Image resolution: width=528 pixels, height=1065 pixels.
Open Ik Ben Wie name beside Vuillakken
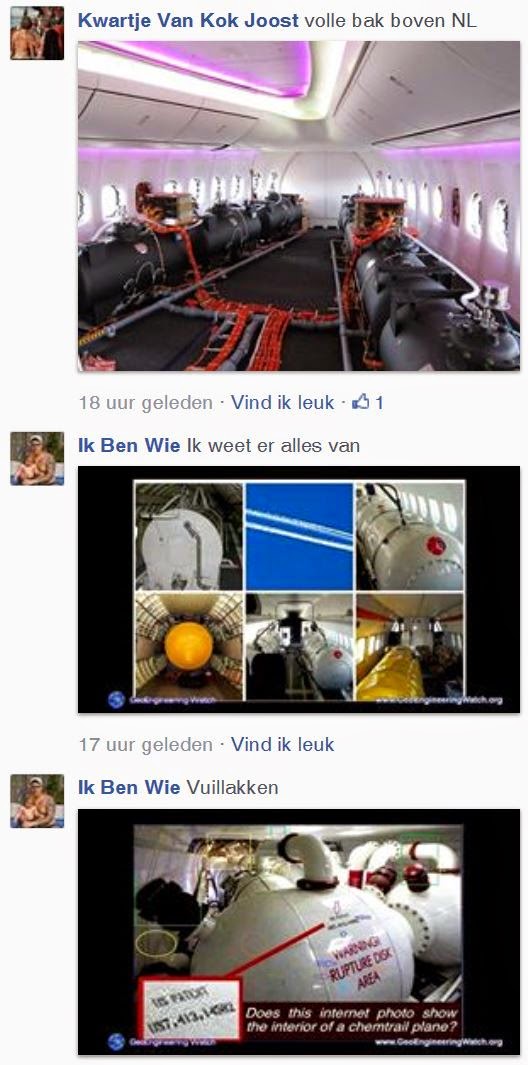[129, 787]
